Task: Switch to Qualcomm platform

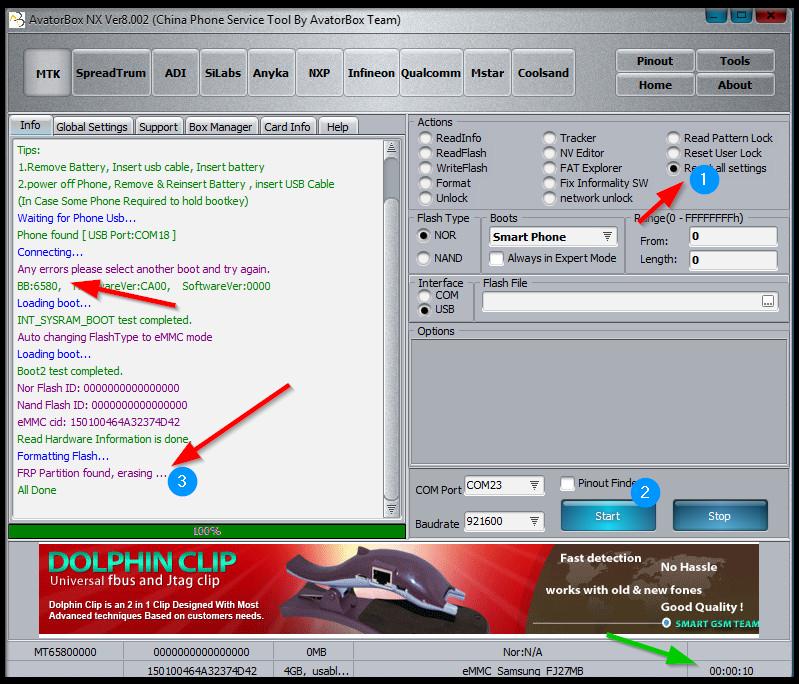Action: tap(431, 73)
